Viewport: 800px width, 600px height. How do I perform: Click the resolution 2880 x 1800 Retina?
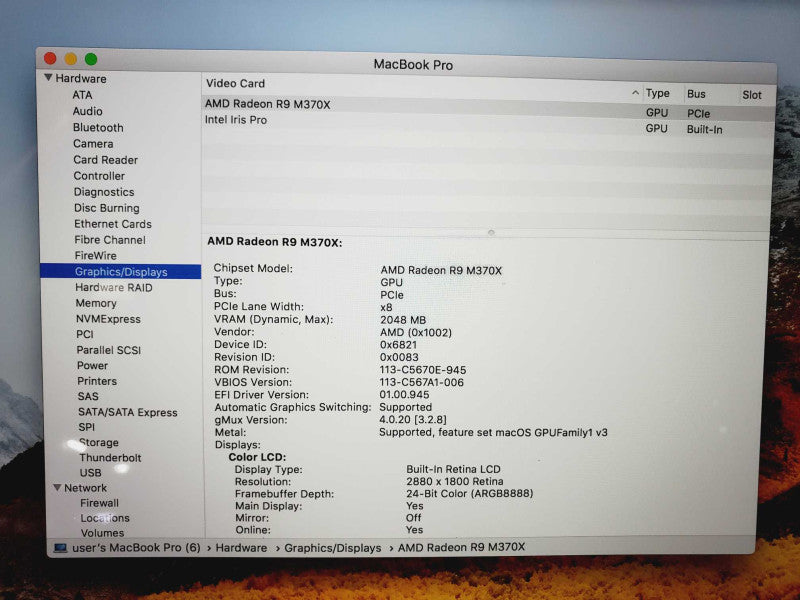[455, 481]
